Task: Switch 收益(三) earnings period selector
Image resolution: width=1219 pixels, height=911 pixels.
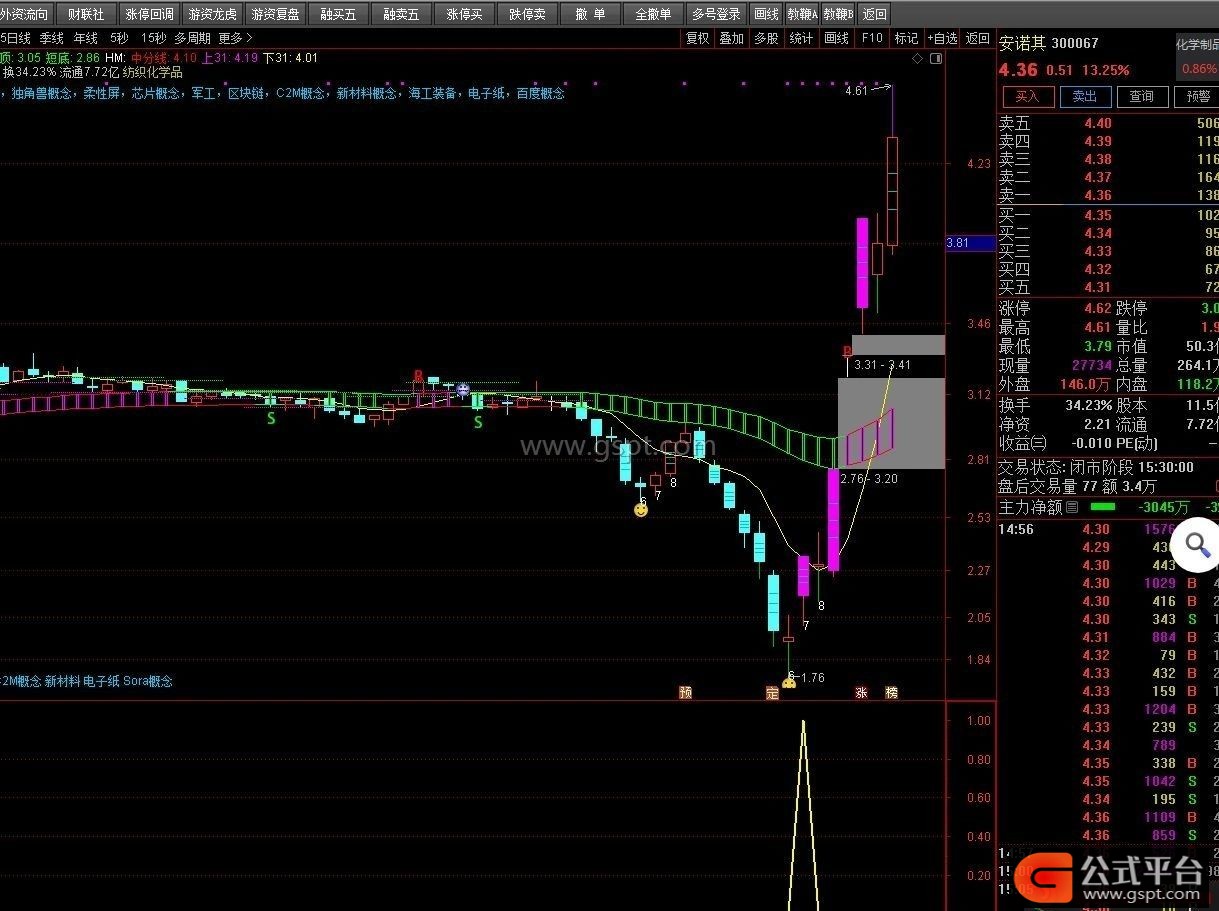Action: (1022, 442)
